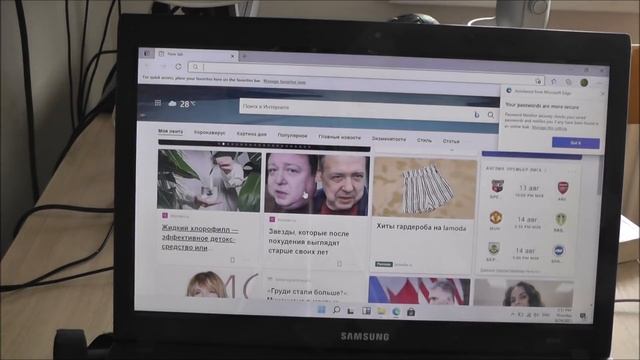Open the Collections icon in toolbar
Screen dimensions: 640x360
[569, 82]
